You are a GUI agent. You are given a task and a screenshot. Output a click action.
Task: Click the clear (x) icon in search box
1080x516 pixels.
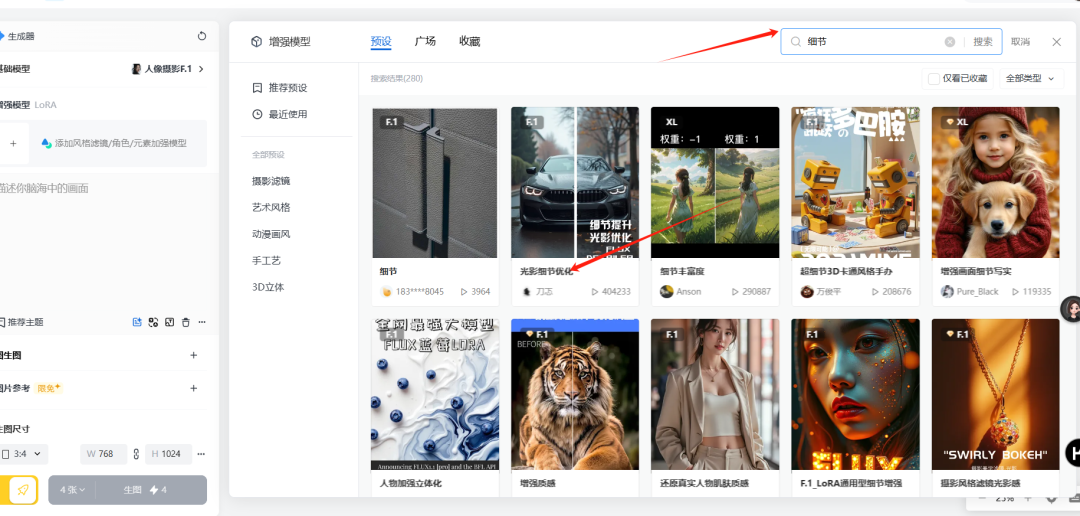point(950,42)
